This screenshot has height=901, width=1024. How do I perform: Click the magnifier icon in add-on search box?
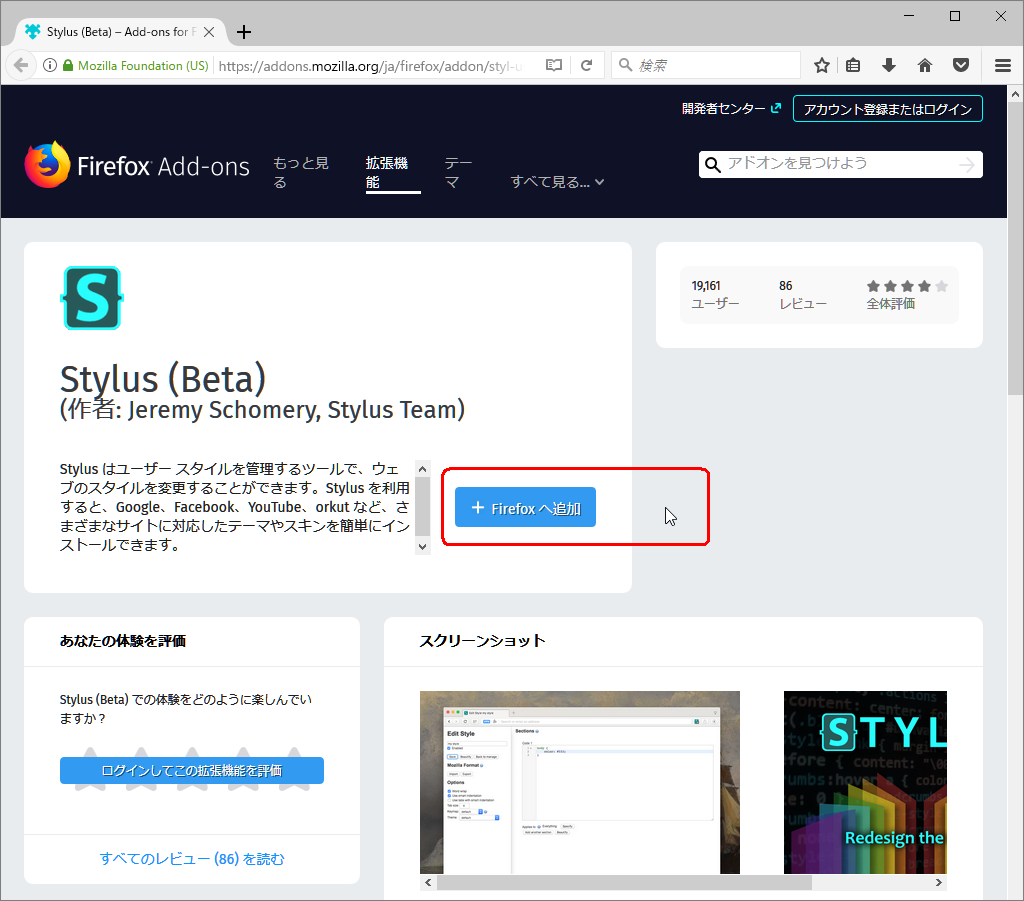point(713,165)
